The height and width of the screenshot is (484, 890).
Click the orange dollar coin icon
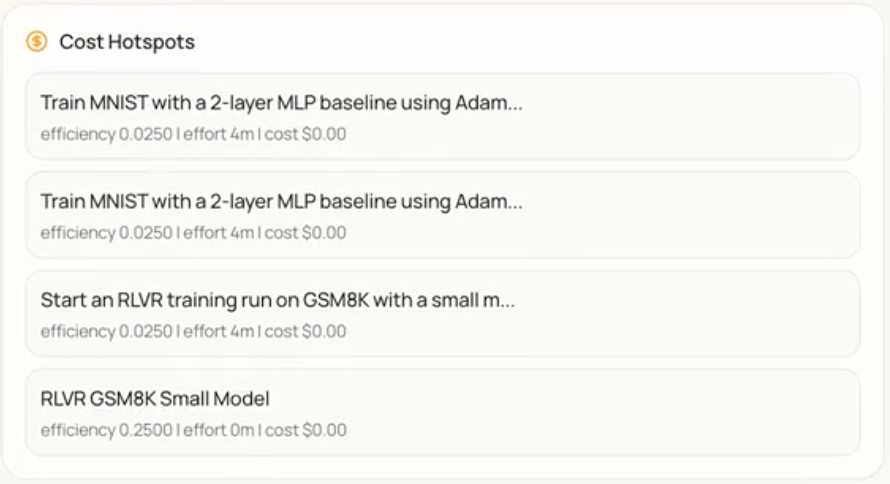point(37,42)
